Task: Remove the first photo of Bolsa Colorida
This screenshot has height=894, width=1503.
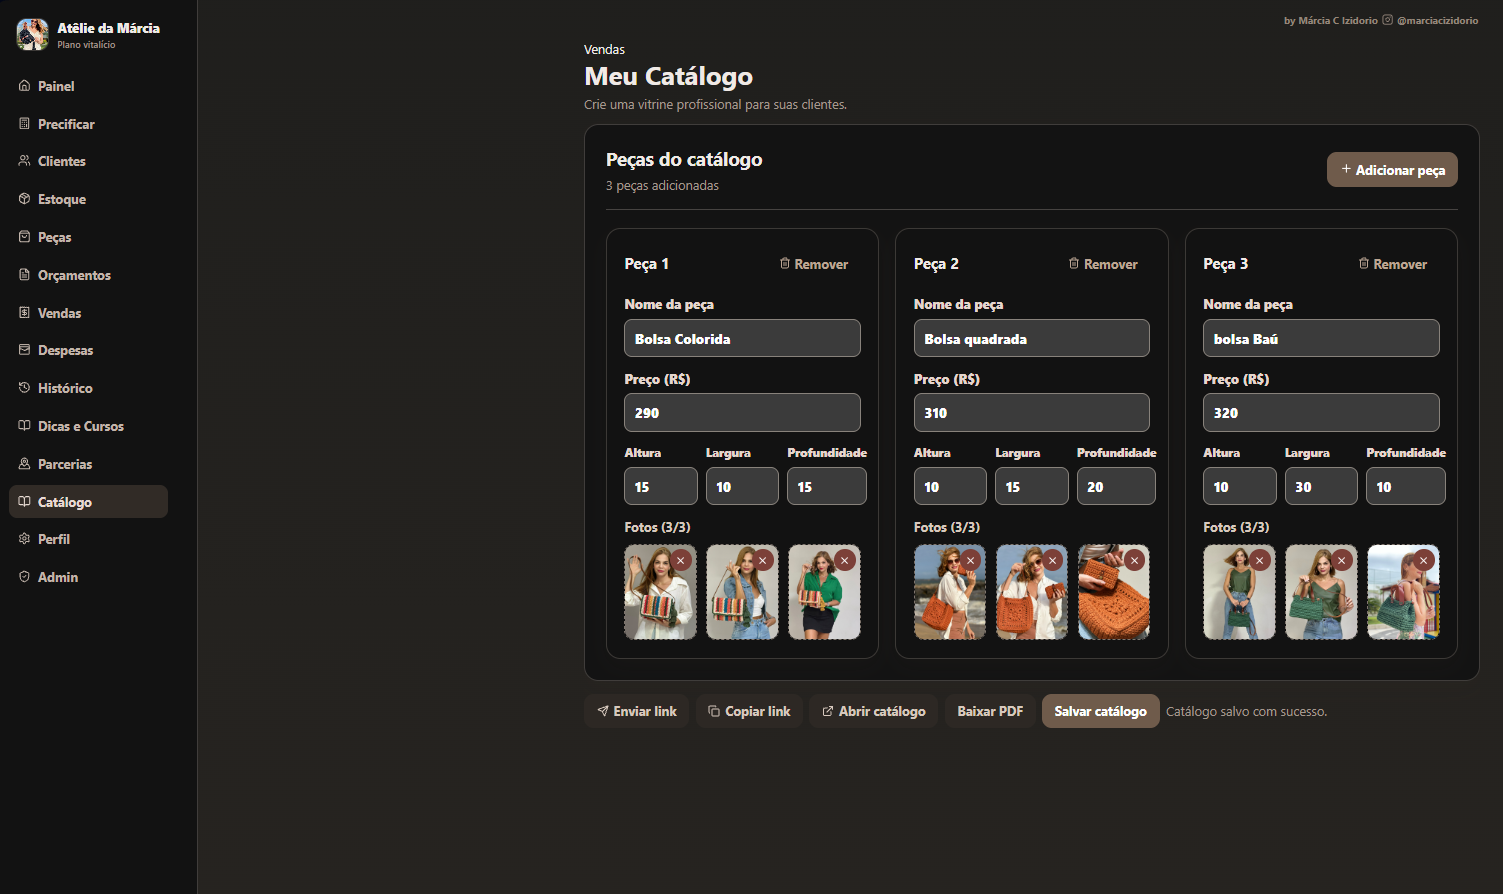Action: (x=681, y=560)
